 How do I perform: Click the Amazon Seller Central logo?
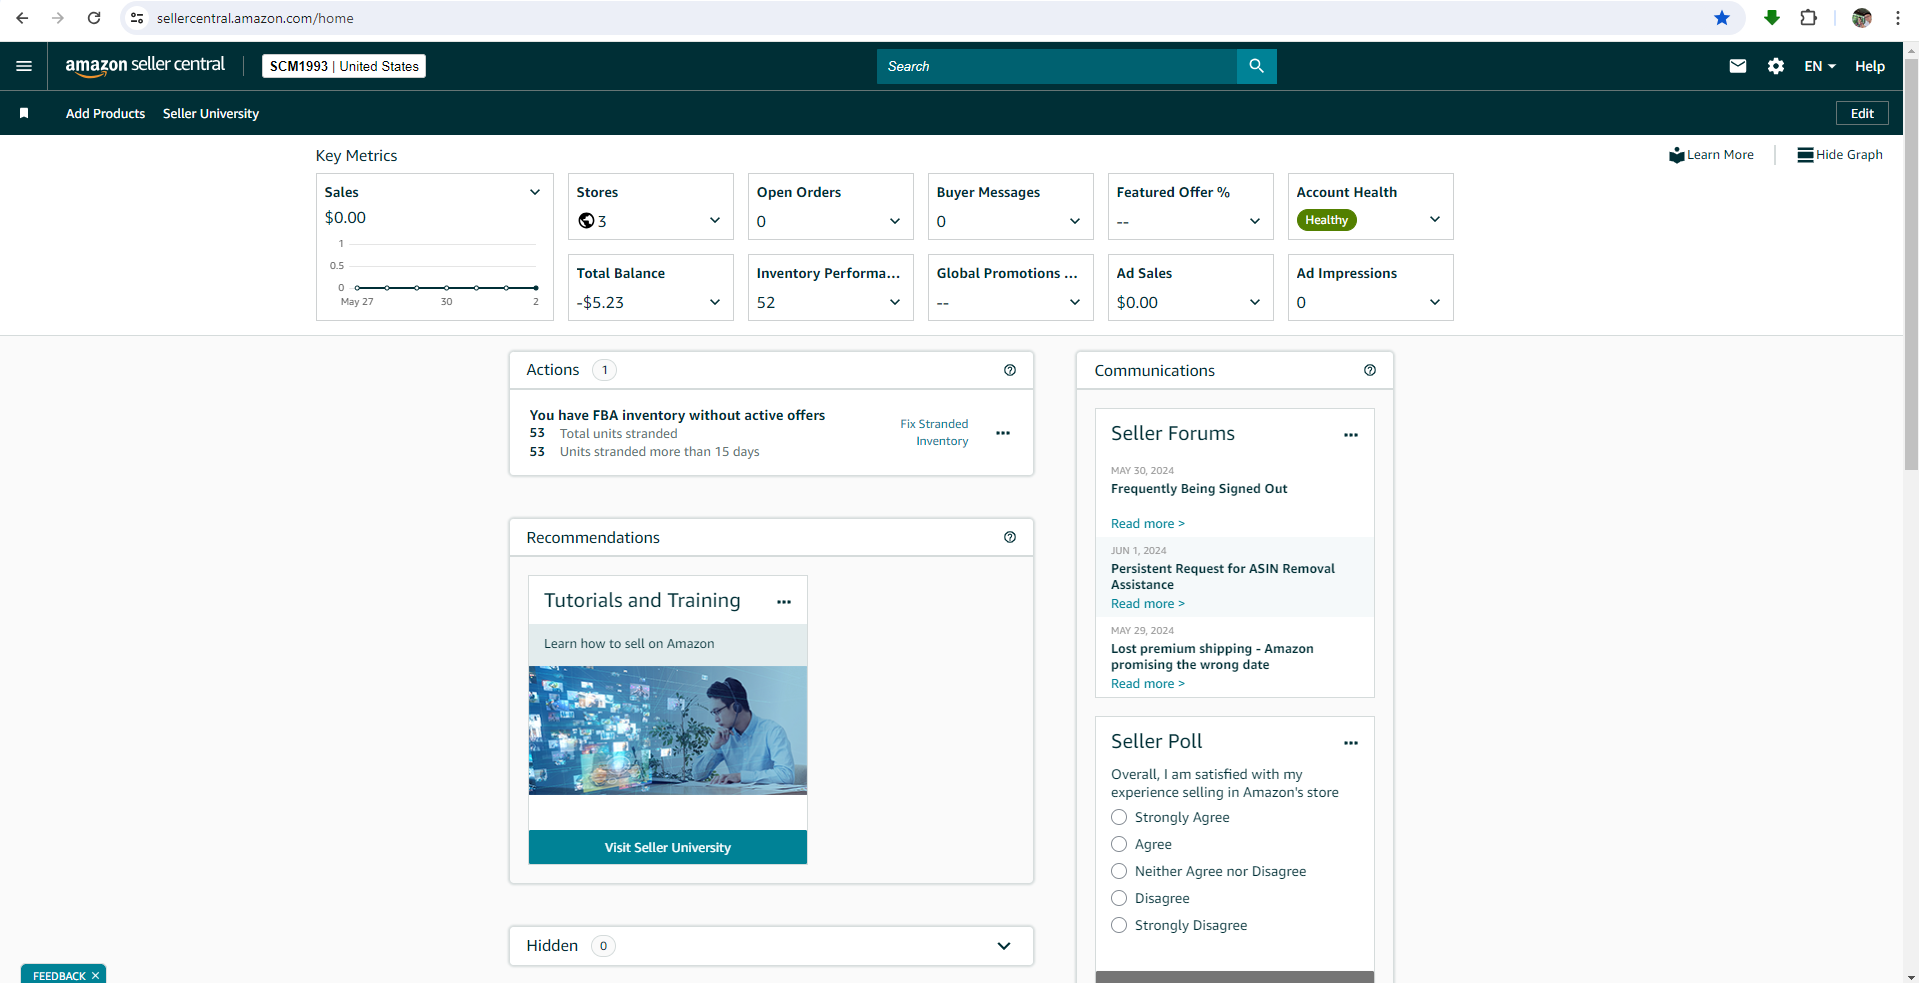pyautogui.click(x=145, y=65)
